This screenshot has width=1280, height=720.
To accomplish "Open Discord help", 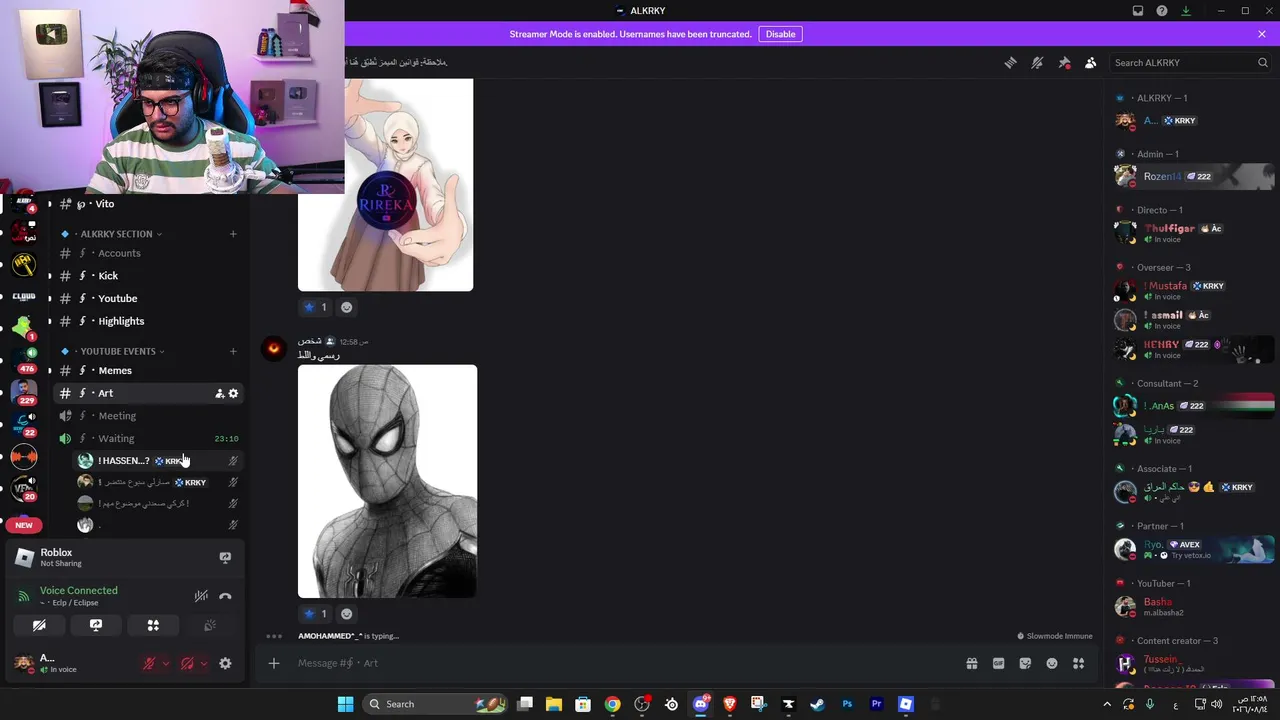I will (1162, 11).
